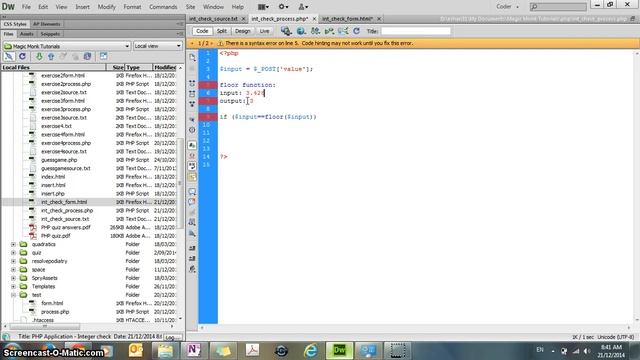Open OneNote from taskbar
The image size is (640, 360).
click(x=193, y=350)
